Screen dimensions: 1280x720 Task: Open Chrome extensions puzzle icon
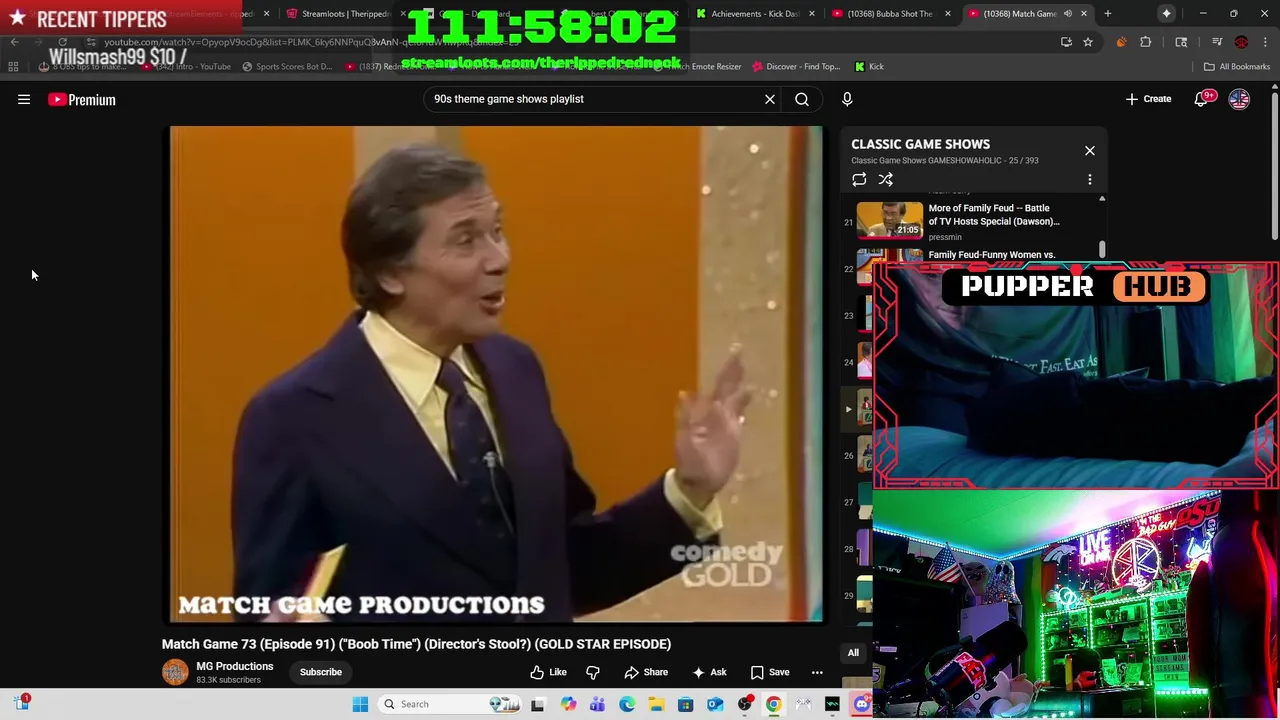coord(1146,42)
